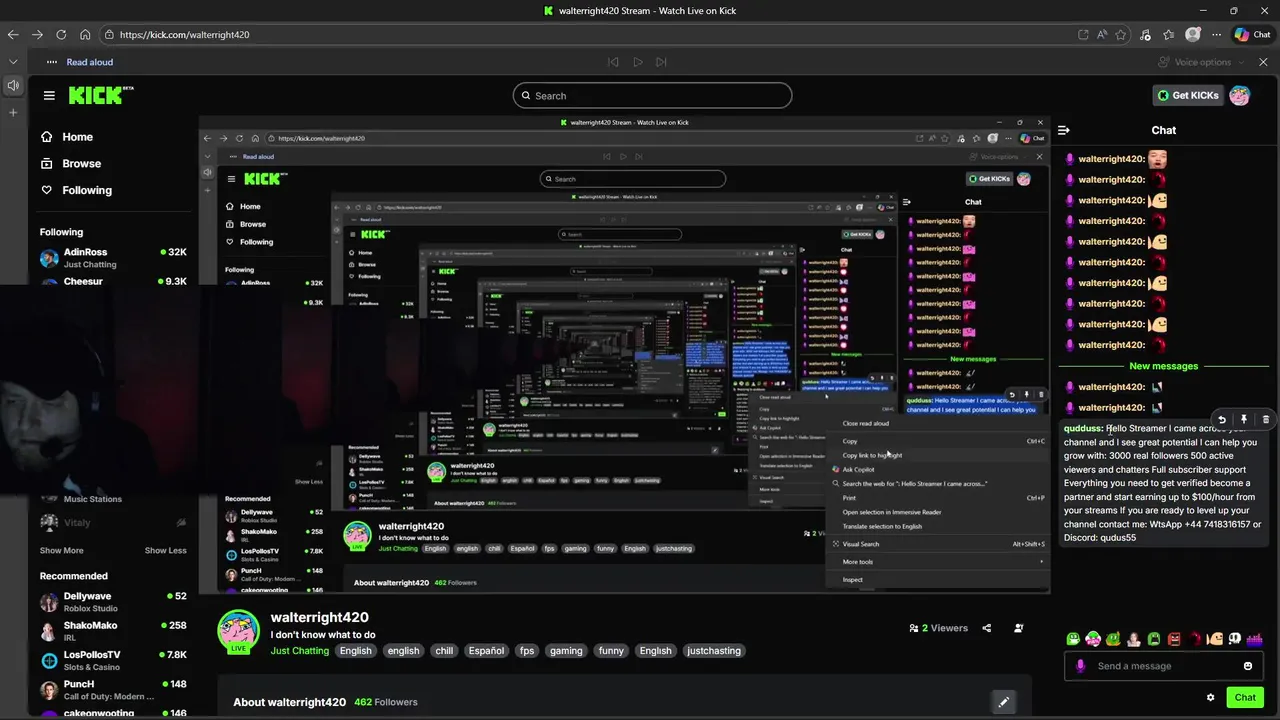Open the Kick hamburger menu beside the logo

[x=49, y=95]
